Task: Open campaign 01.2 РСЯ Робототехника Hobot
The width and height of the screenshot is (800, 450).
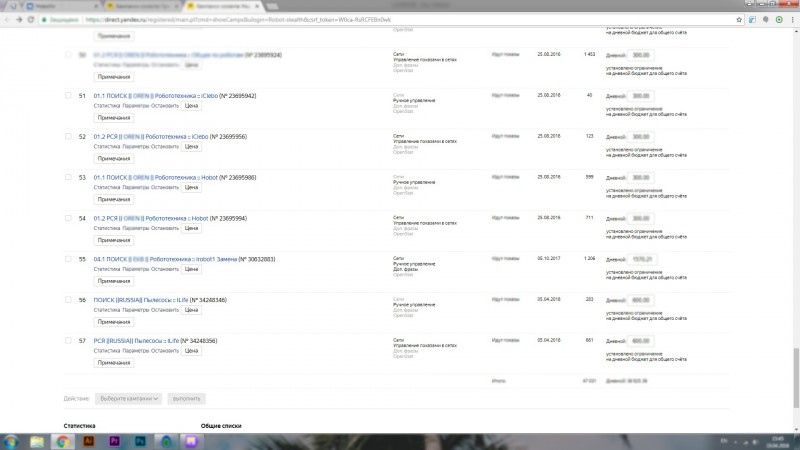Action: (x=151, y=218)
